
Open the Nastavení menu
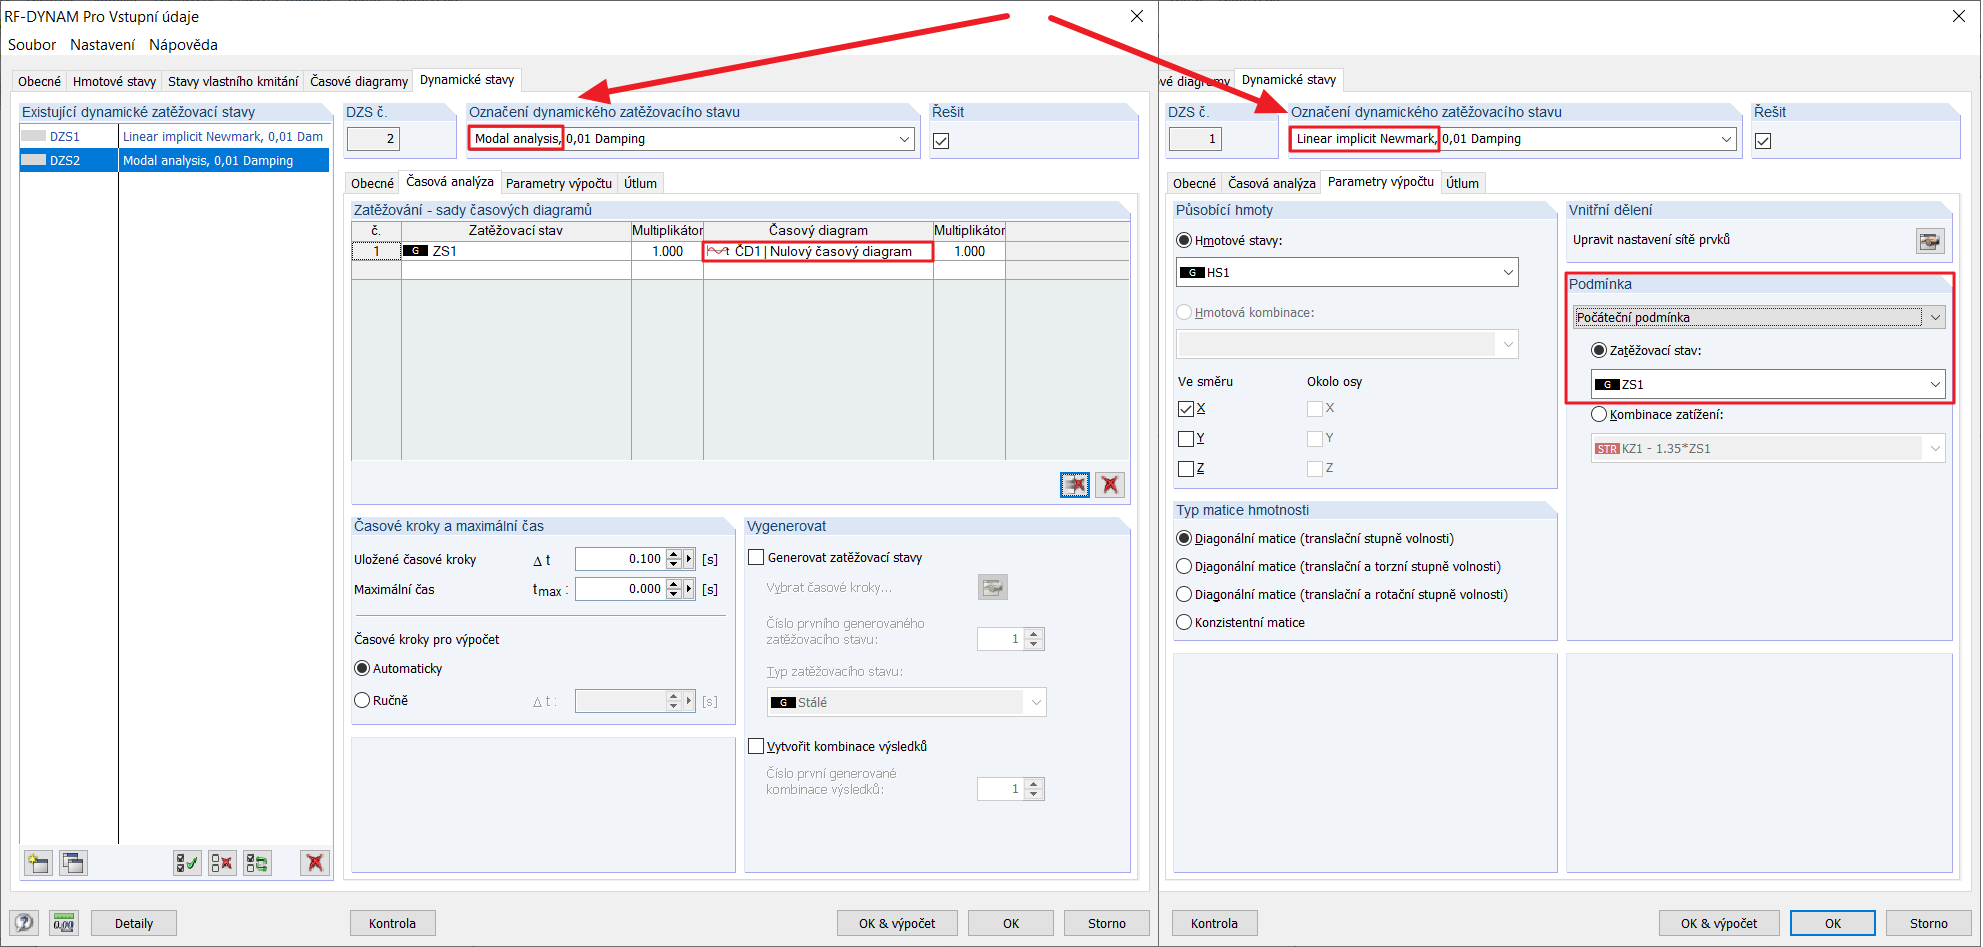tap(102, 45)
